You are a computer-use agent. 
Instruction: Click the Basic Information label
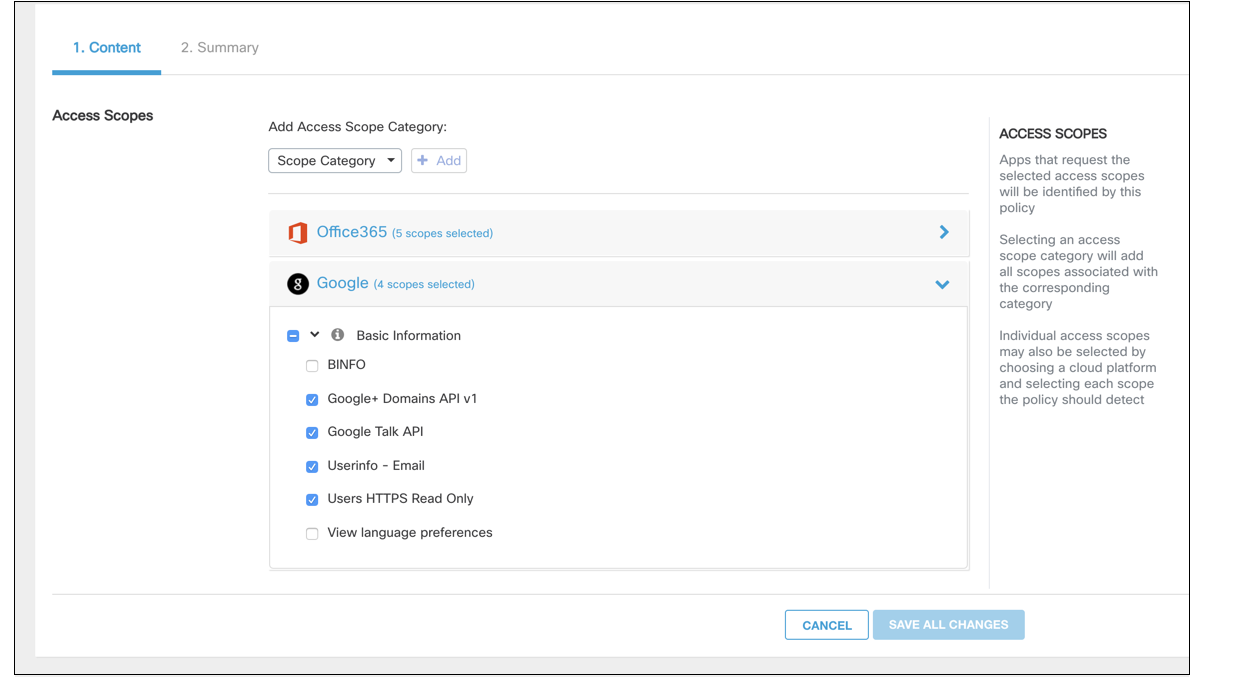point(409,335)
